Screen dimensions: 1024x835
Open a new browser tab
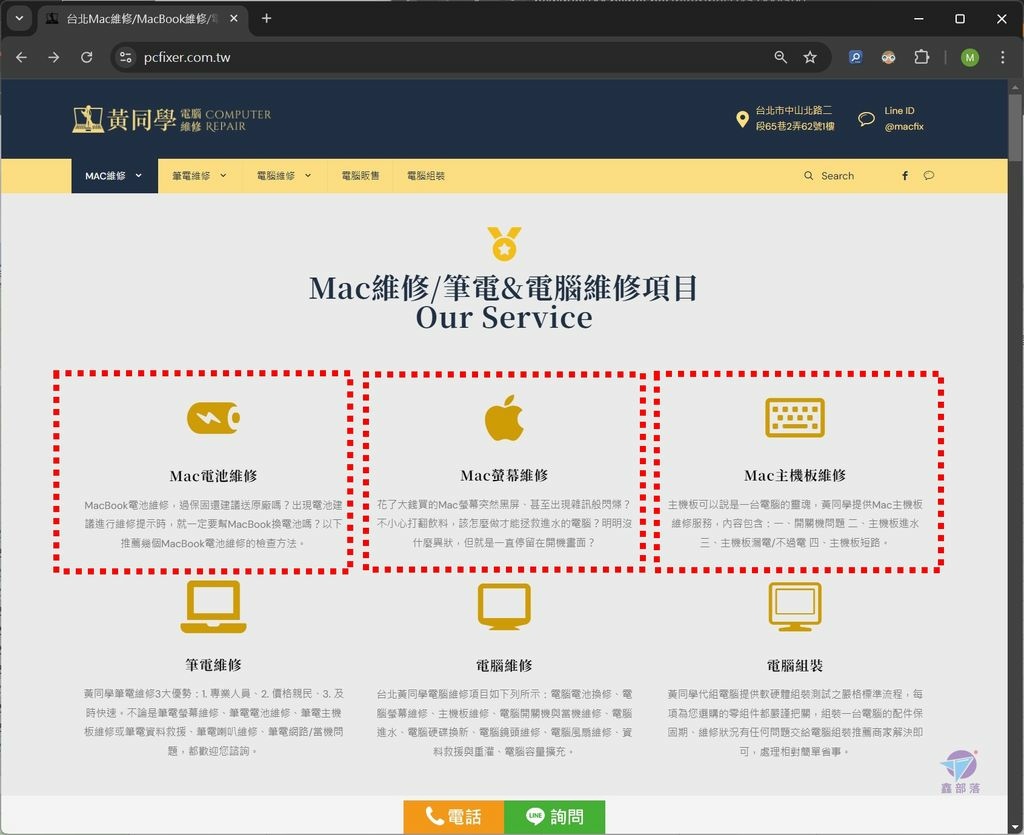[x=266, y=18]
